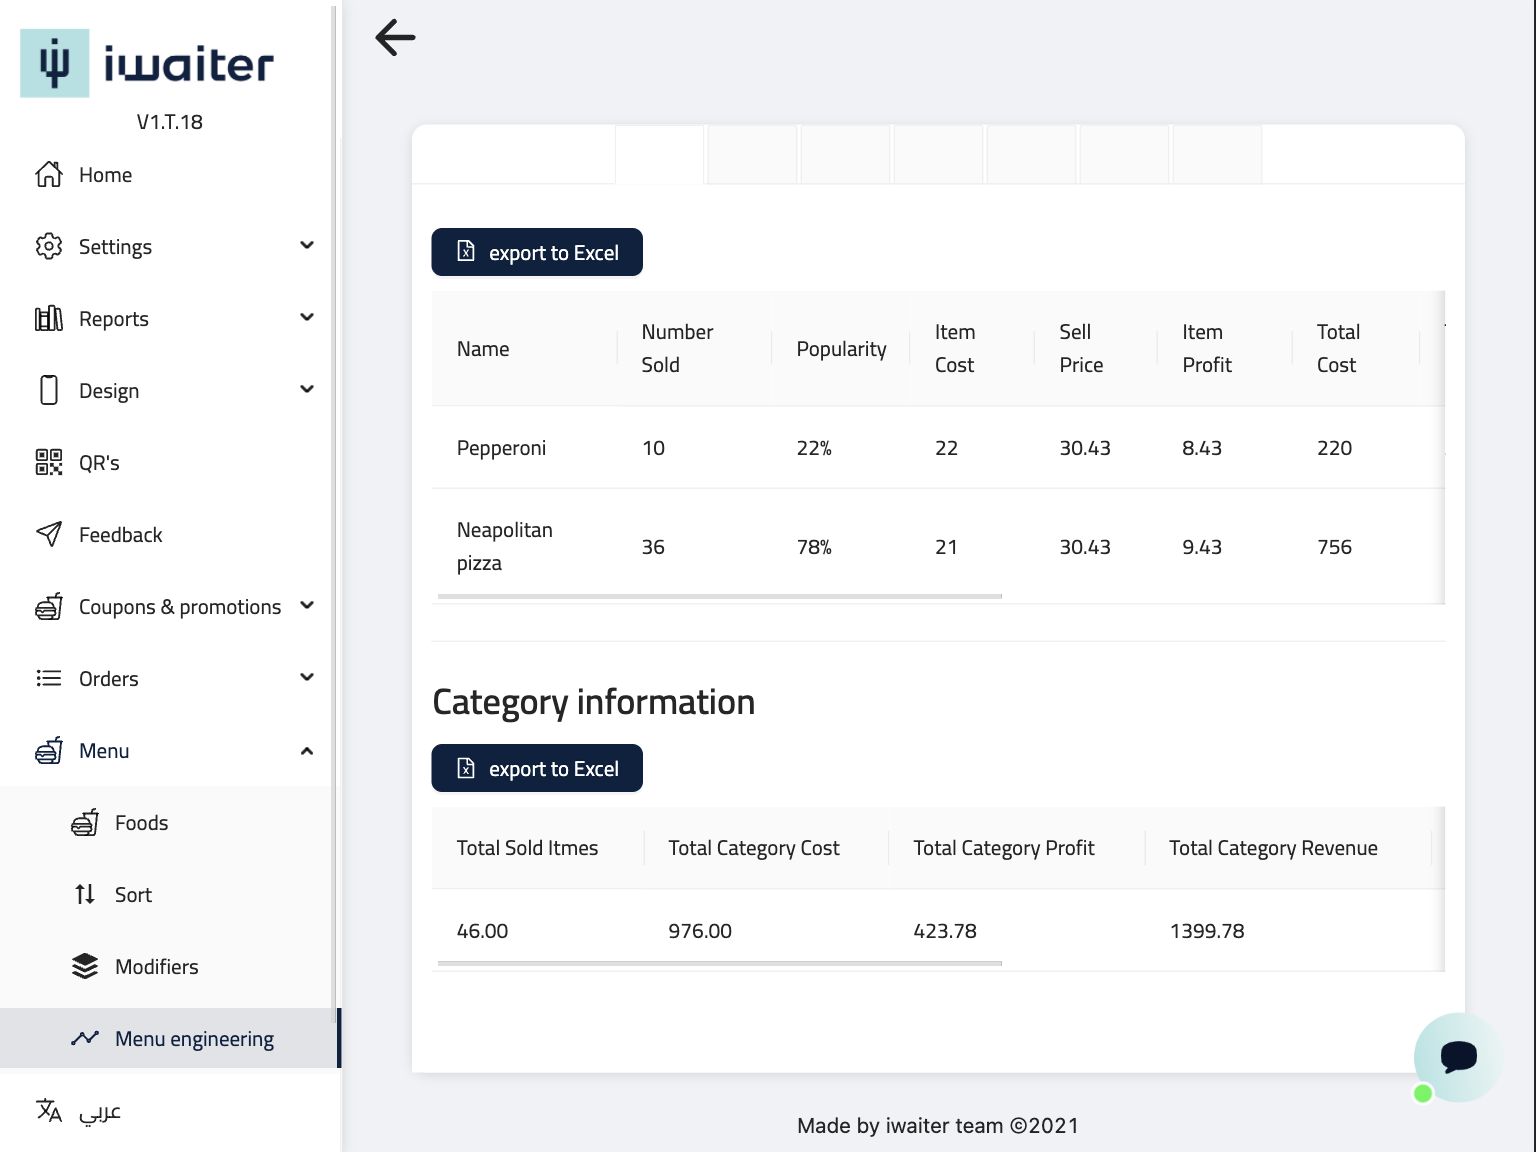Viewport: 1536px width, 1152px height.
Task: Click the QR's code icon
Action: [x=49, y=463]
